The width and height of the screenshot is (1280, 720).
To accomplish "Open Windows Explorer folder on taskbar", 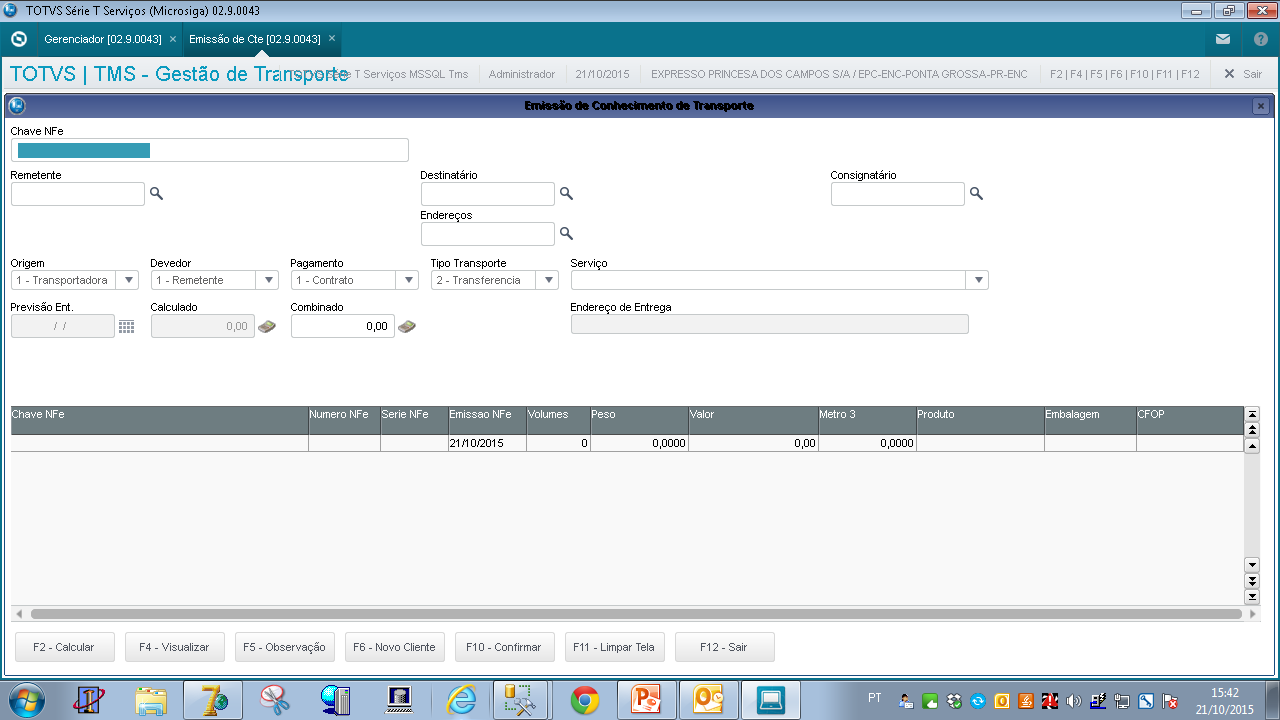I will (151, 700).
